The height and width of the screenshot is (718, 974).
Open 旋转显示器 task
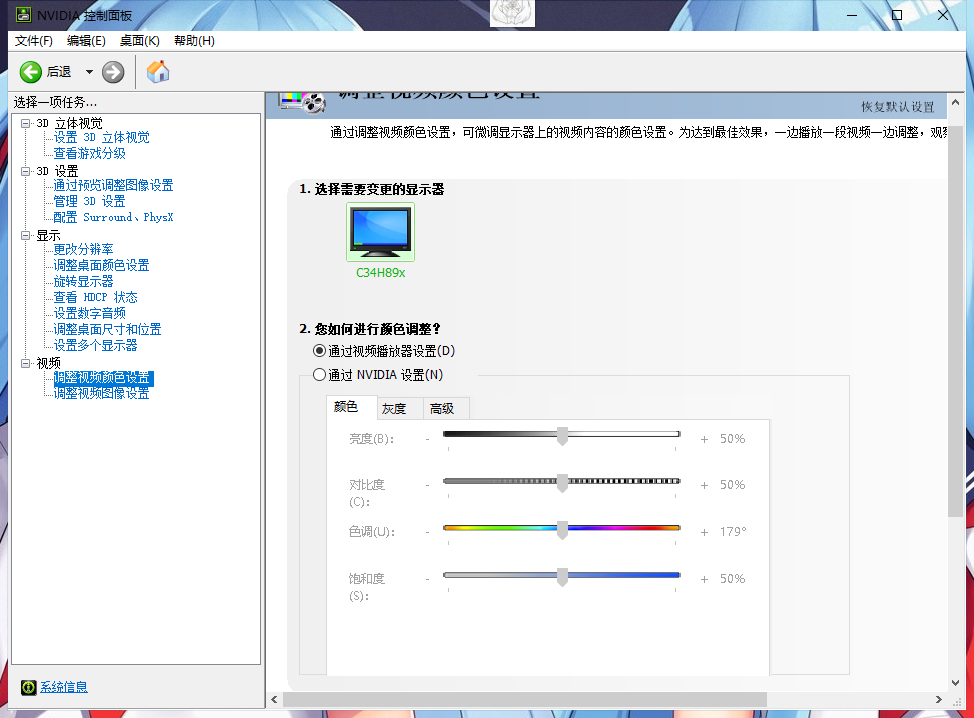(83, 281)
